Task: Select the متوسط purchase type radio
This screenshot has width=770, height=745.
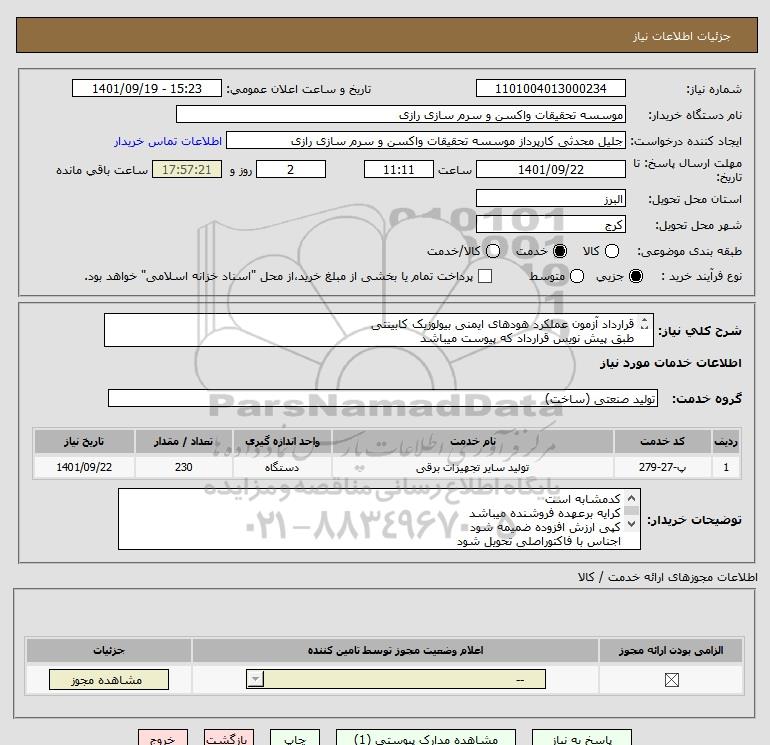Action: (x=577, y=276)
